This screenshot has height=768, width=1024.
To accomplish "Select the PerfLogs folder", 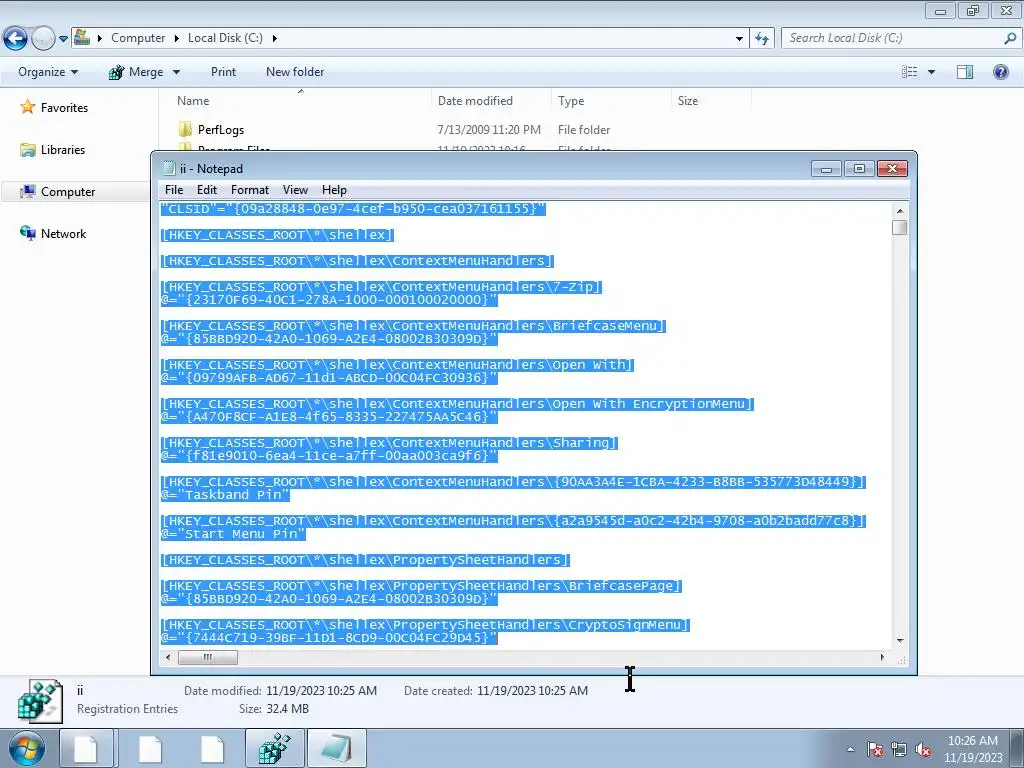I will coord(221,129).
